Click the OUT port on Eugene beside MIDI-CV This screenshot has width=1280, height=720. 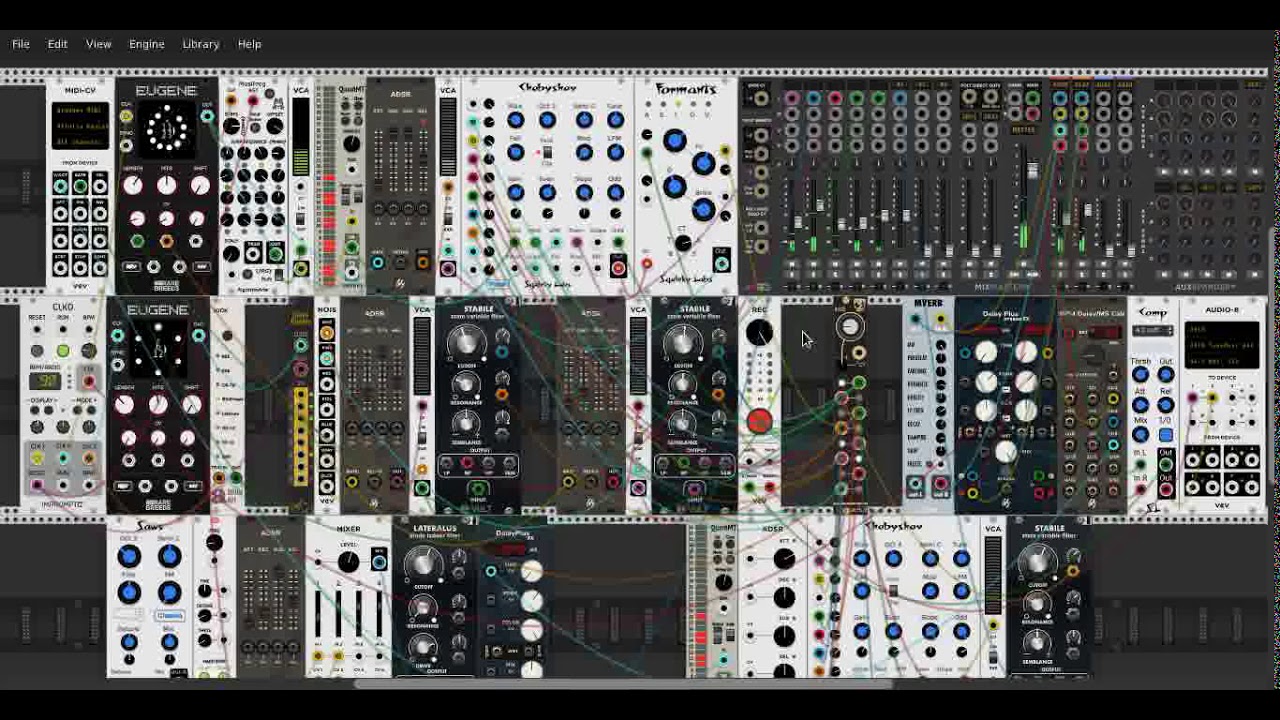[207, 117]
